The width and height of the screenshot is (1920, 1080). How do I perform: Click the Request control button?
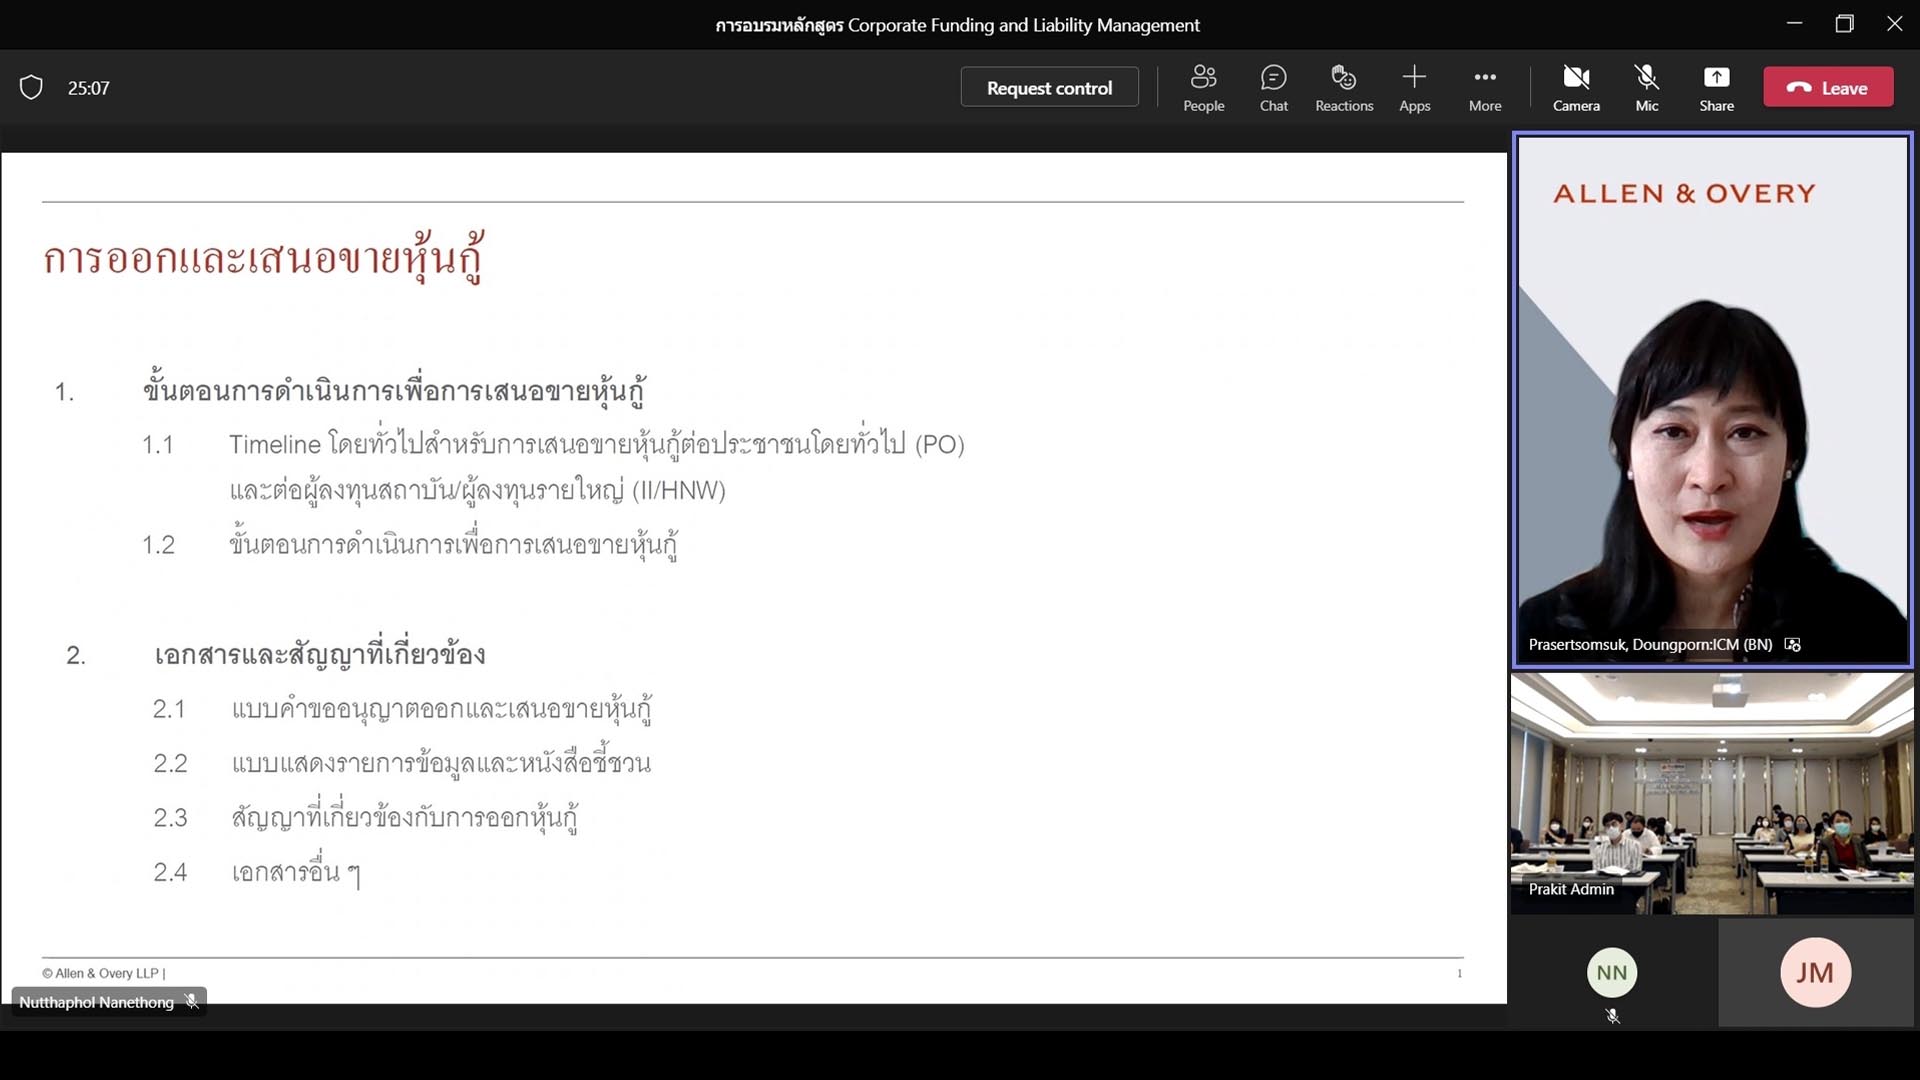1049,88
